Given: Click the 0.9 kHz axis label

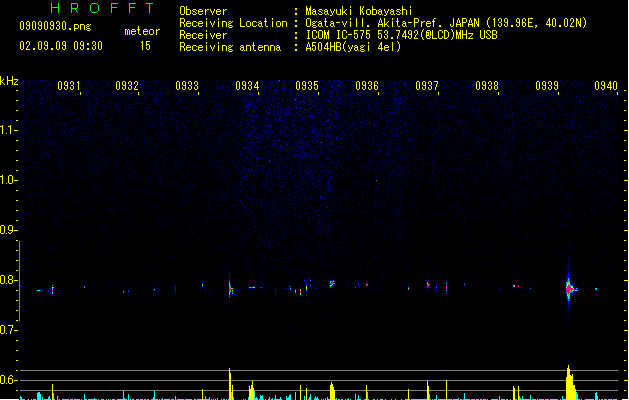Looking at the screenshot, I should click(x=8, y=230).
